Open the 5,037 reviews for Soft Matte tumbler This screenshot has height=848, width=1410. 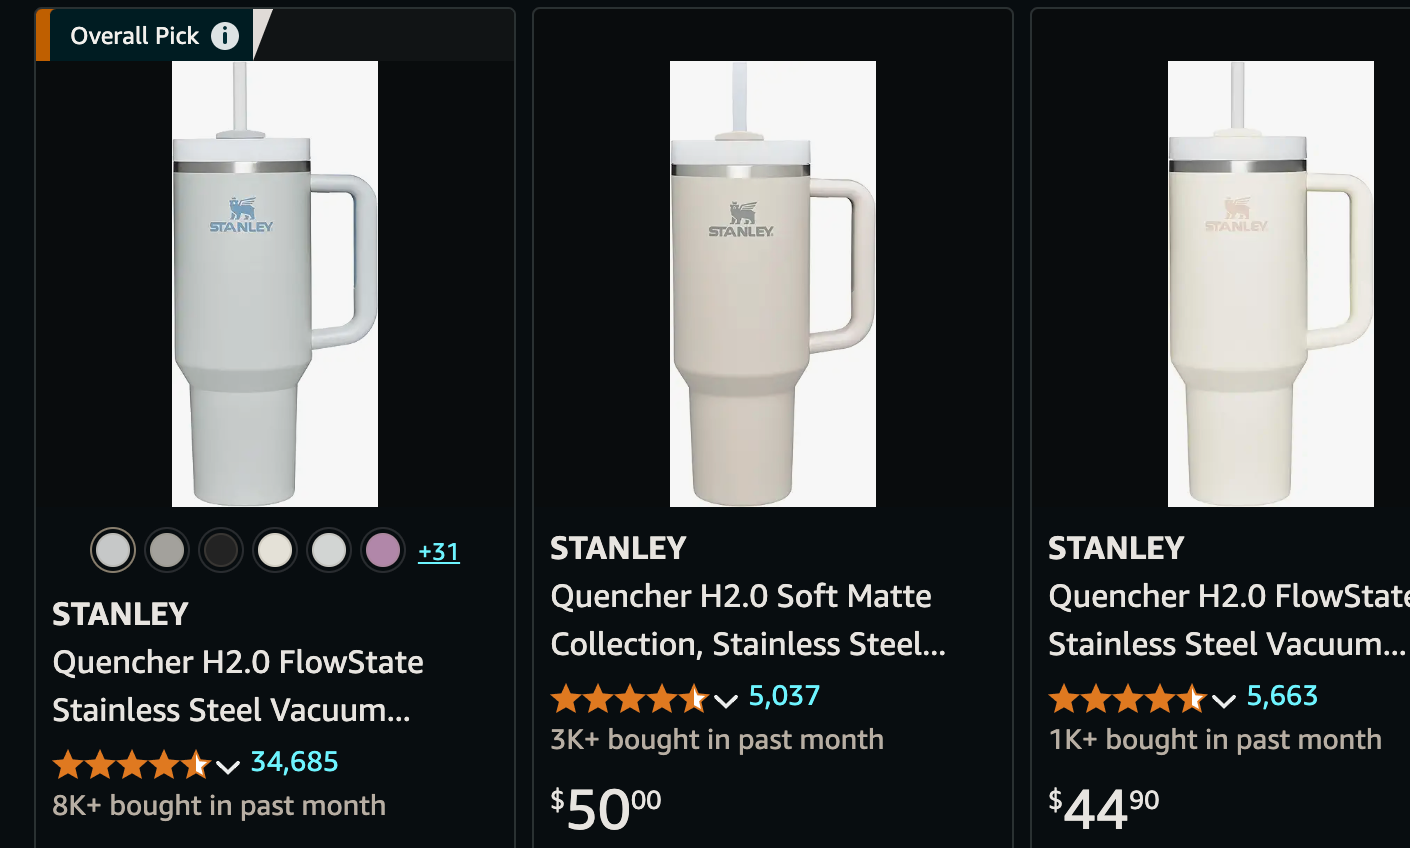(x=784, y=695)
